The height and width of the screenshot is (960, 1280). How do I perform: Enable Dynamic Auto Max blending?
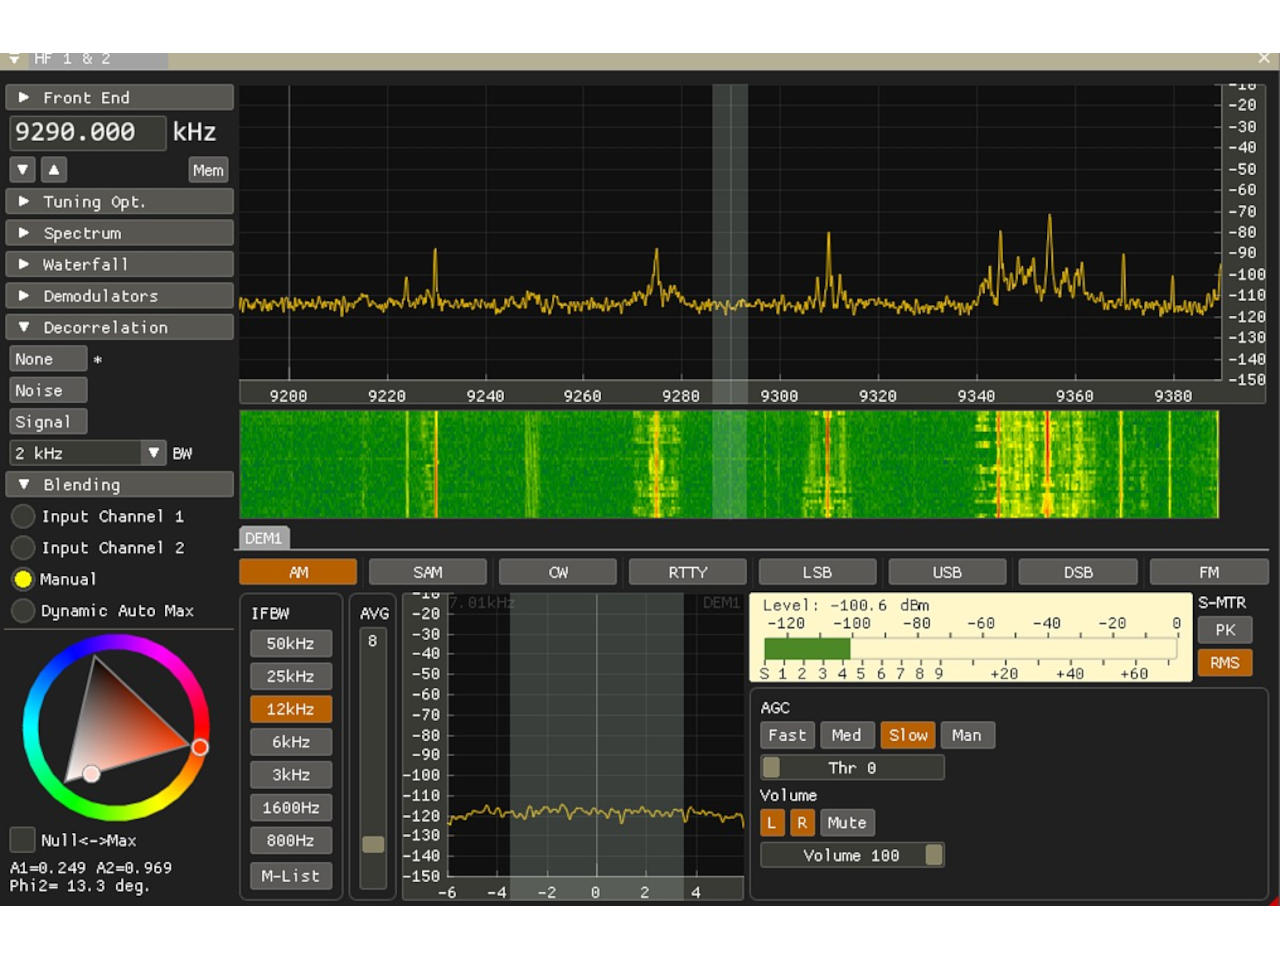[23, 610]
